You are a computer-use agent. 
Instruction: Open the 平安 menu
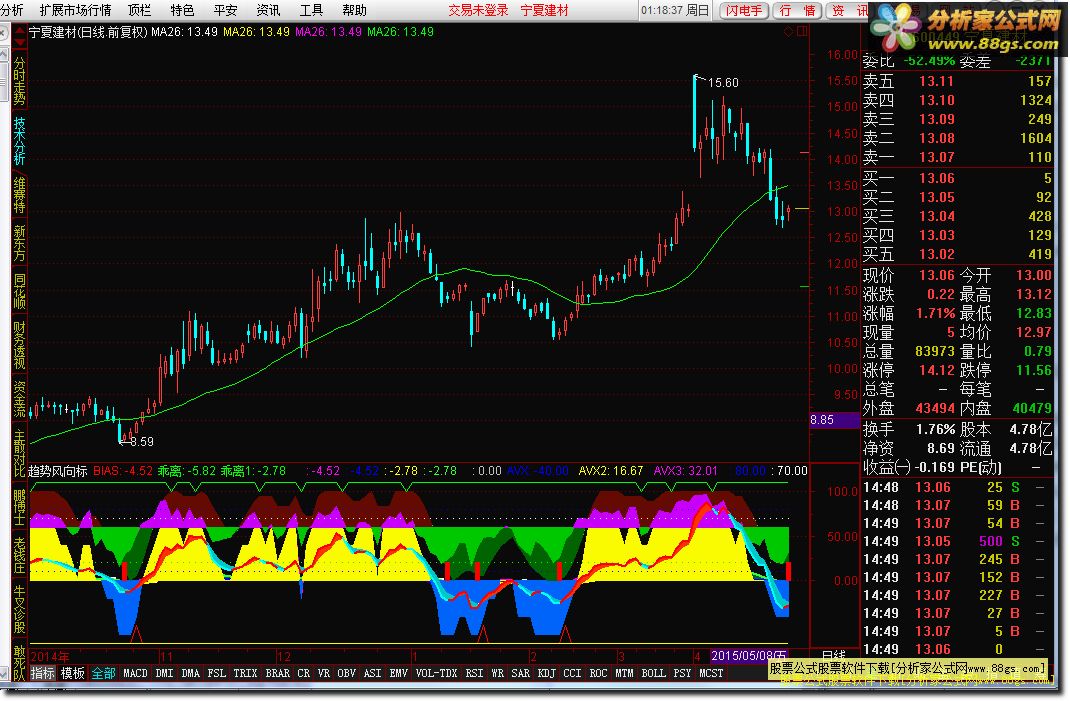pos(225,10)
